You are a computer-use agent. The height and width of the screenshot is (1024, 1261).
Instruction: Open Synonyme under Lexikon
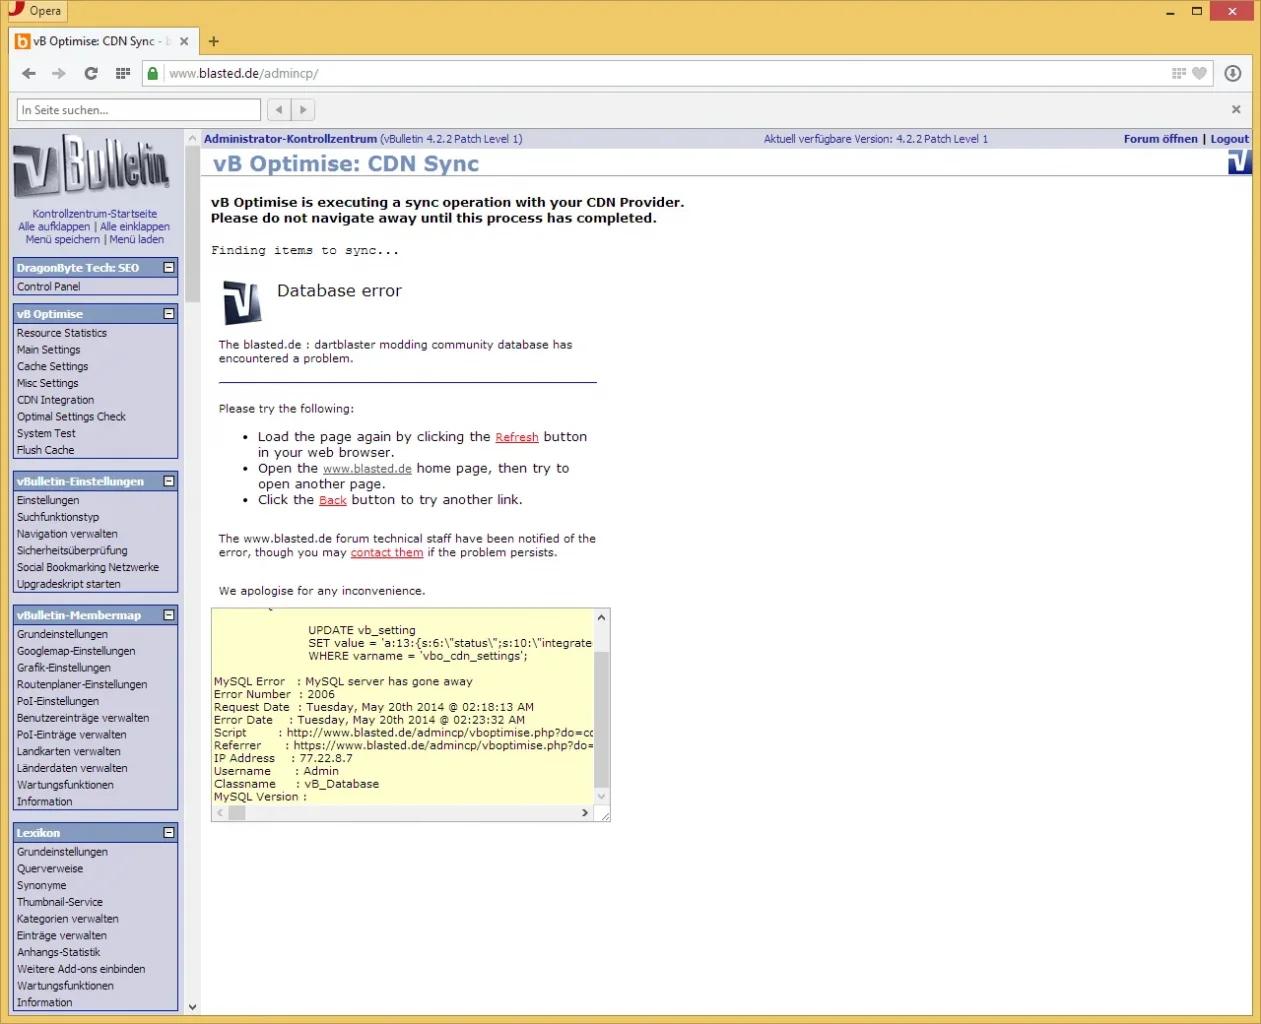click(42, 886)
